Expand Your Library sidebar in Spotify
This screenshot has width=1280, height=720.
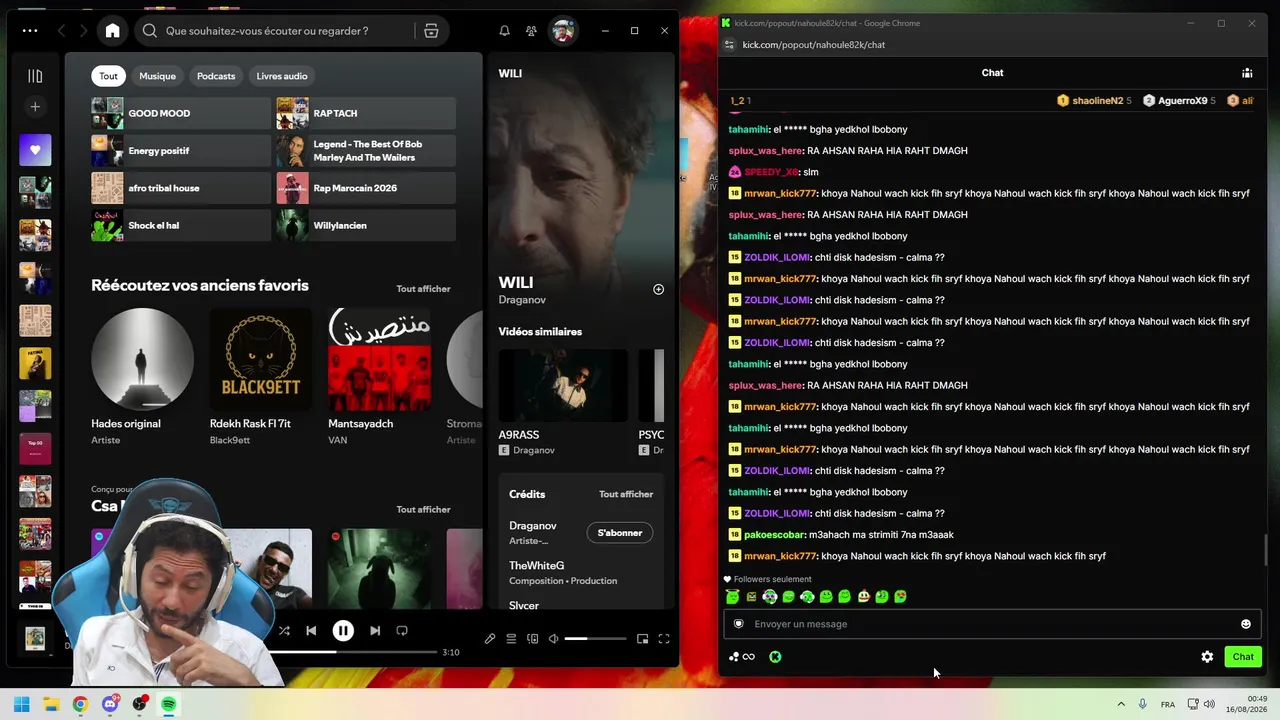(x=35, y=76)
